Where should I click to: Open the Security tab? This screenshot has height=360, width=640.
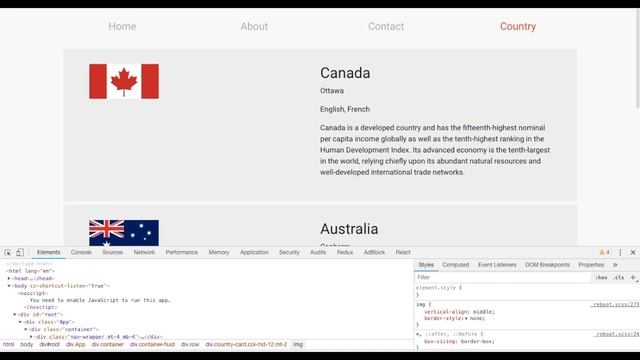pyautogui.click(x=289, y=252)
